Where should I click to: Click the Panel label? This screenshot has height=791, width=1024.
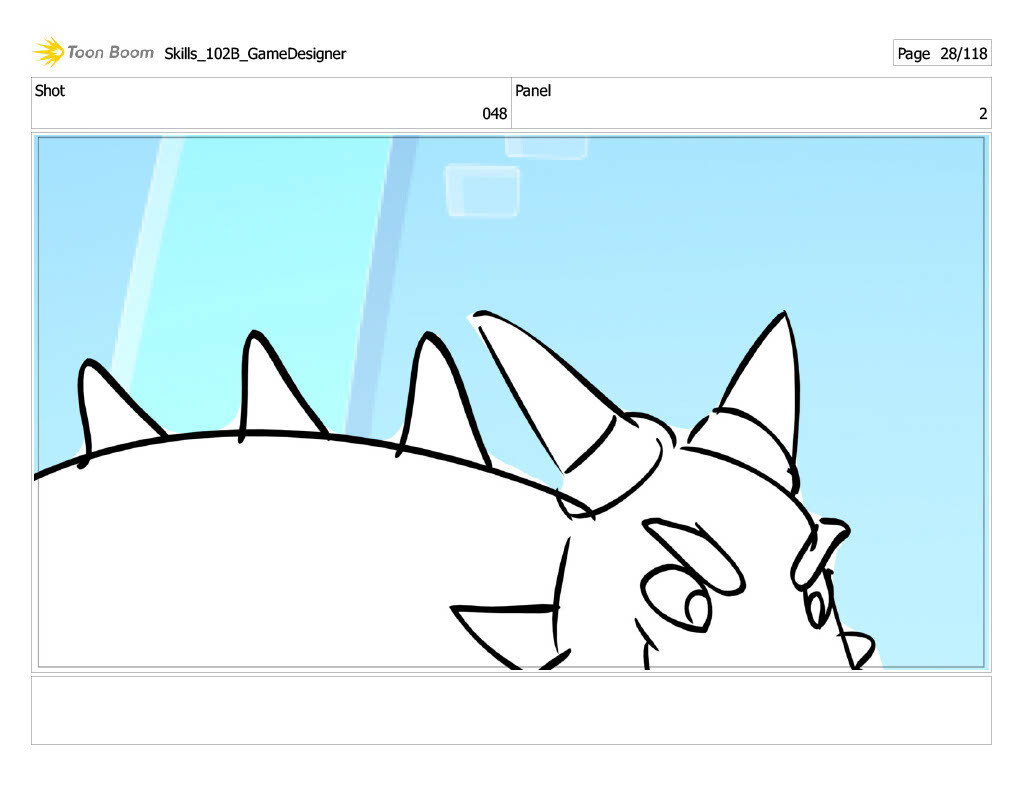click(x=533, y=91)
